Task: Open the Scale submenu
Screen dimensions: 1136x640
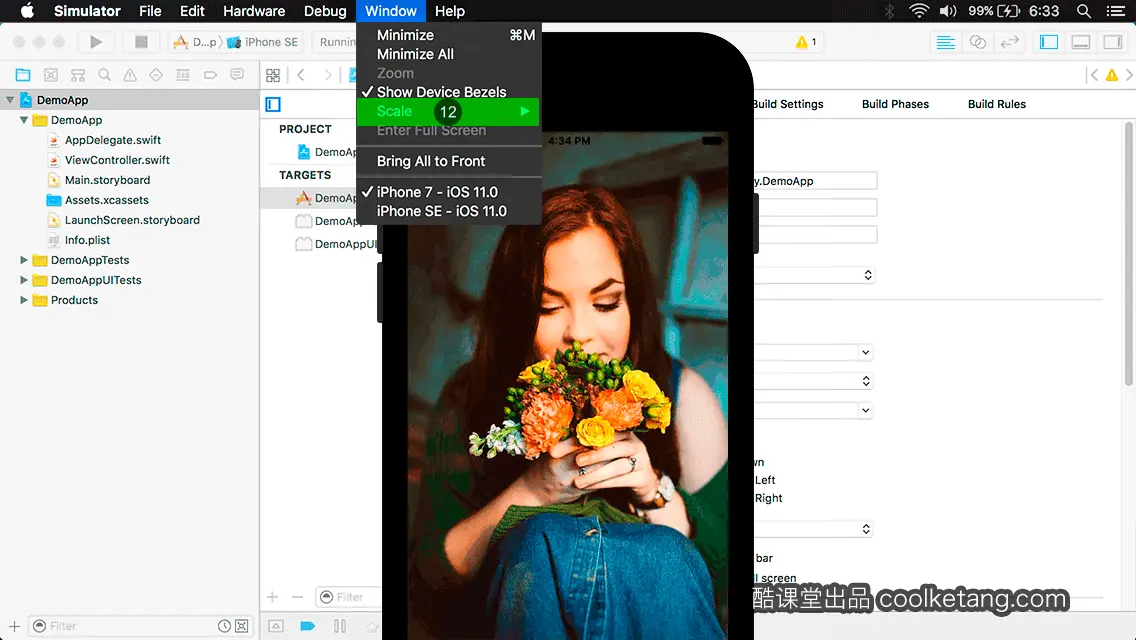Action: (448, 112)
